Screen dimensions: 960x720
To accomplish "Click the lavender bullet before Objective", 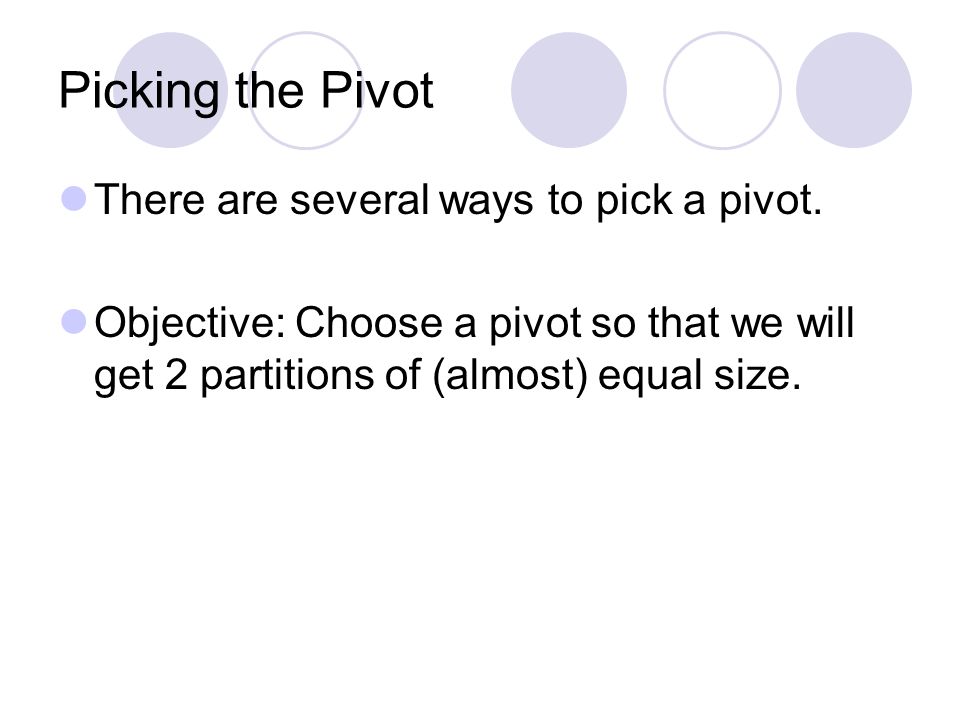I will 74,321.
